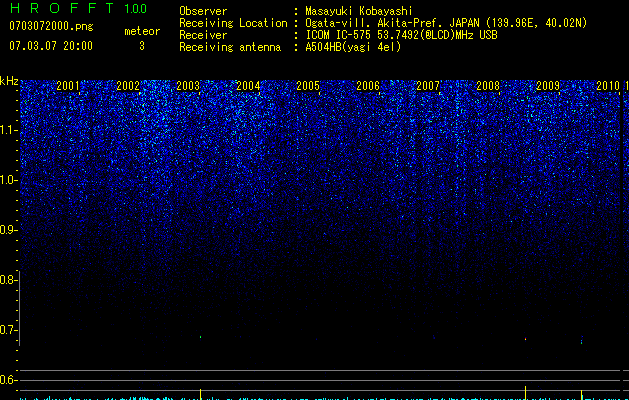Select the ICOM IC-575 receiver description

tap(401, 35)
